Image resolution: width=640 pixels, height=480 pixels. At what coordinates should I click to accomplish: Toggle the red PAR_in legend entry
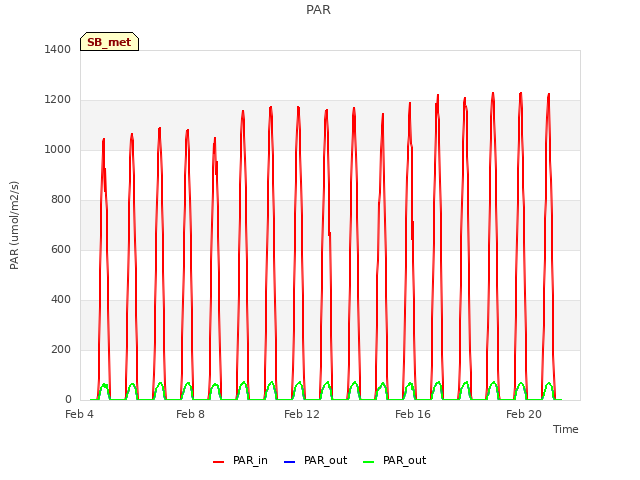click(x=240, y=460)
